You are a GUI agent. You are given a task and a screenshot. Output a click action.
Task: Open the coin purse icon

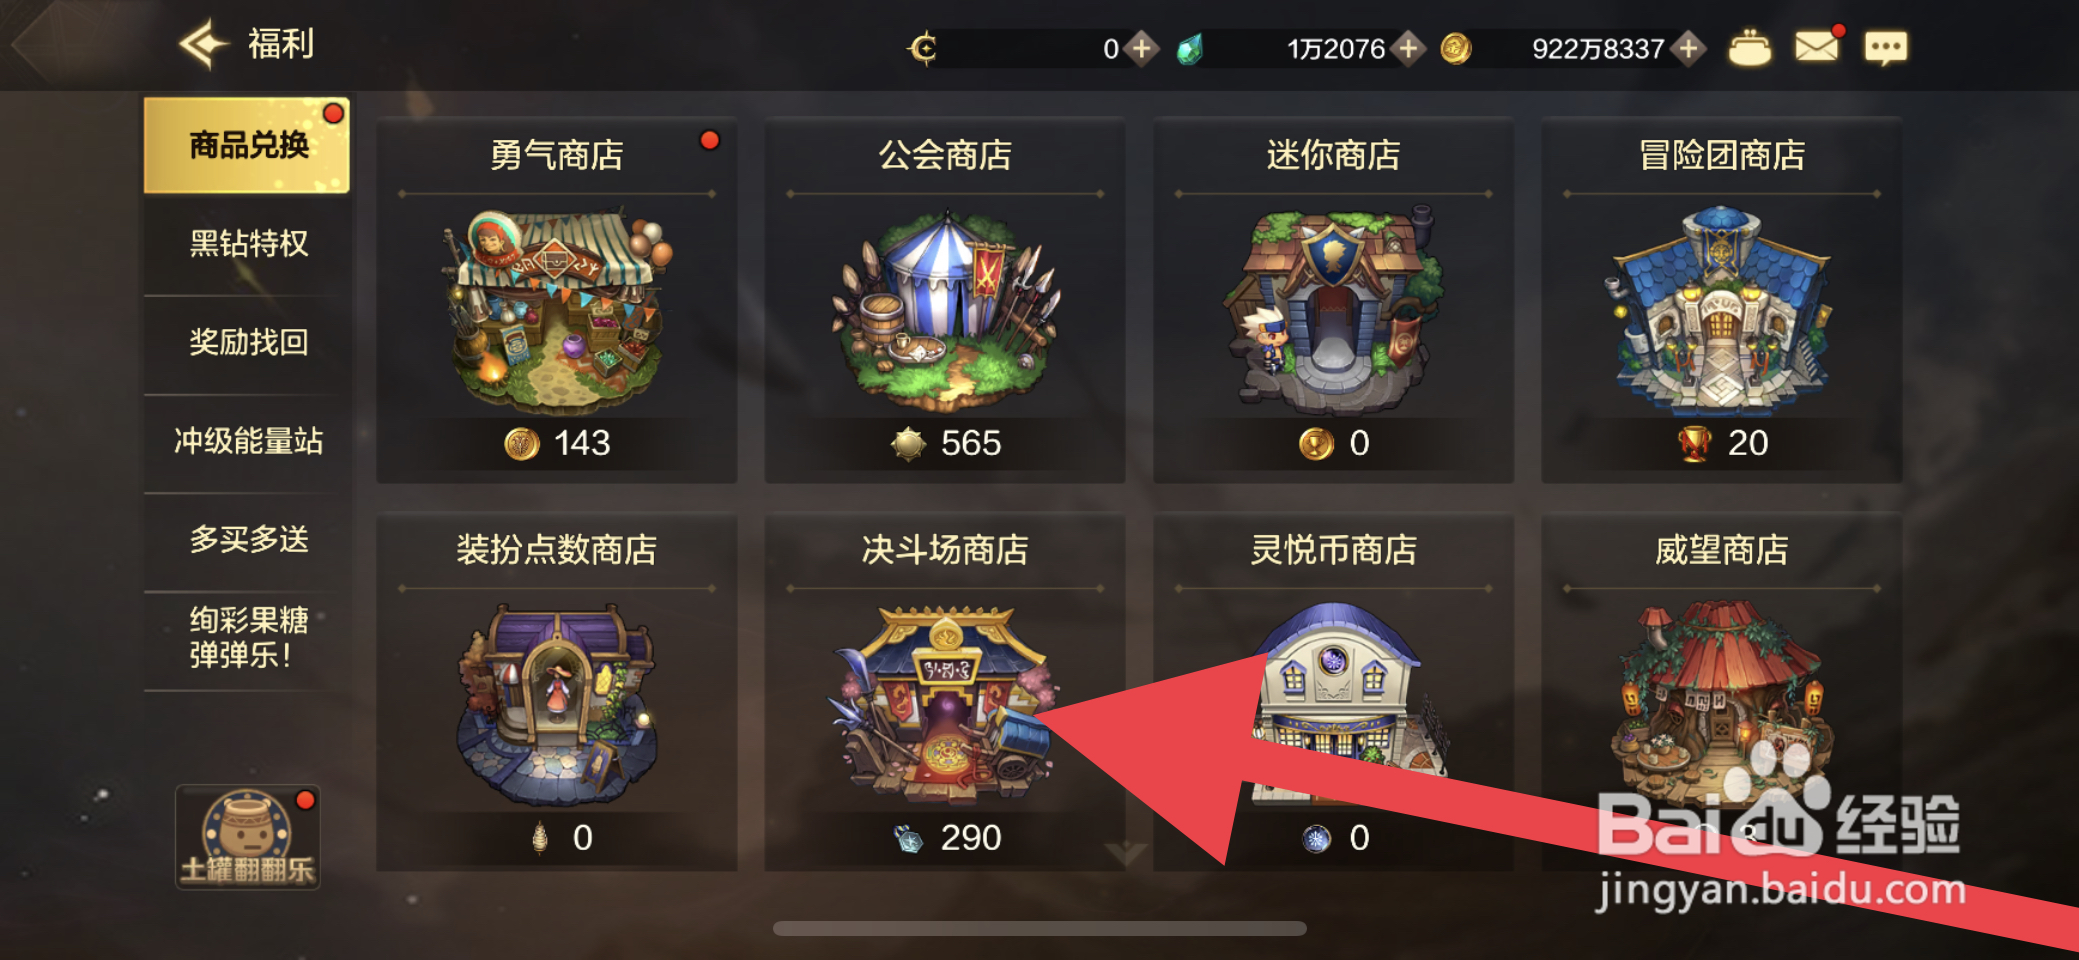tap(1750, 48)
